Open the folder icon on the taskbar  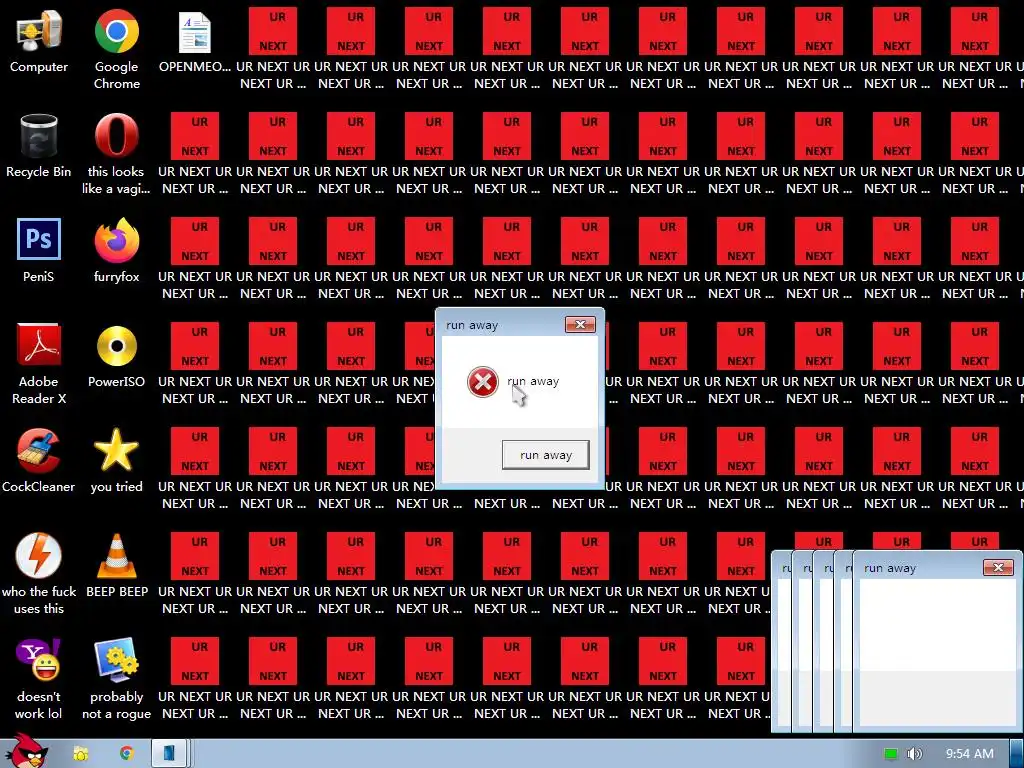click(80, 754)
